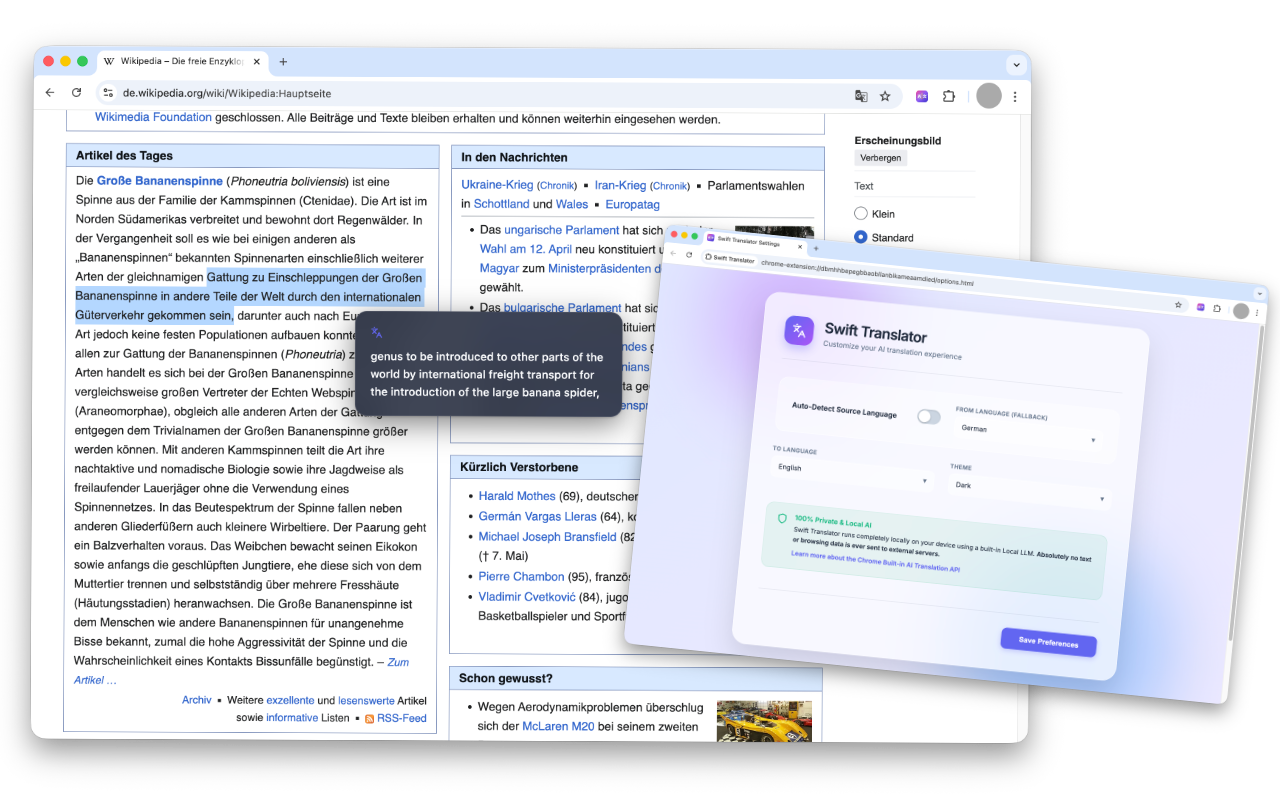Go back in the Swift Translator Settings window

click(674, 254)
